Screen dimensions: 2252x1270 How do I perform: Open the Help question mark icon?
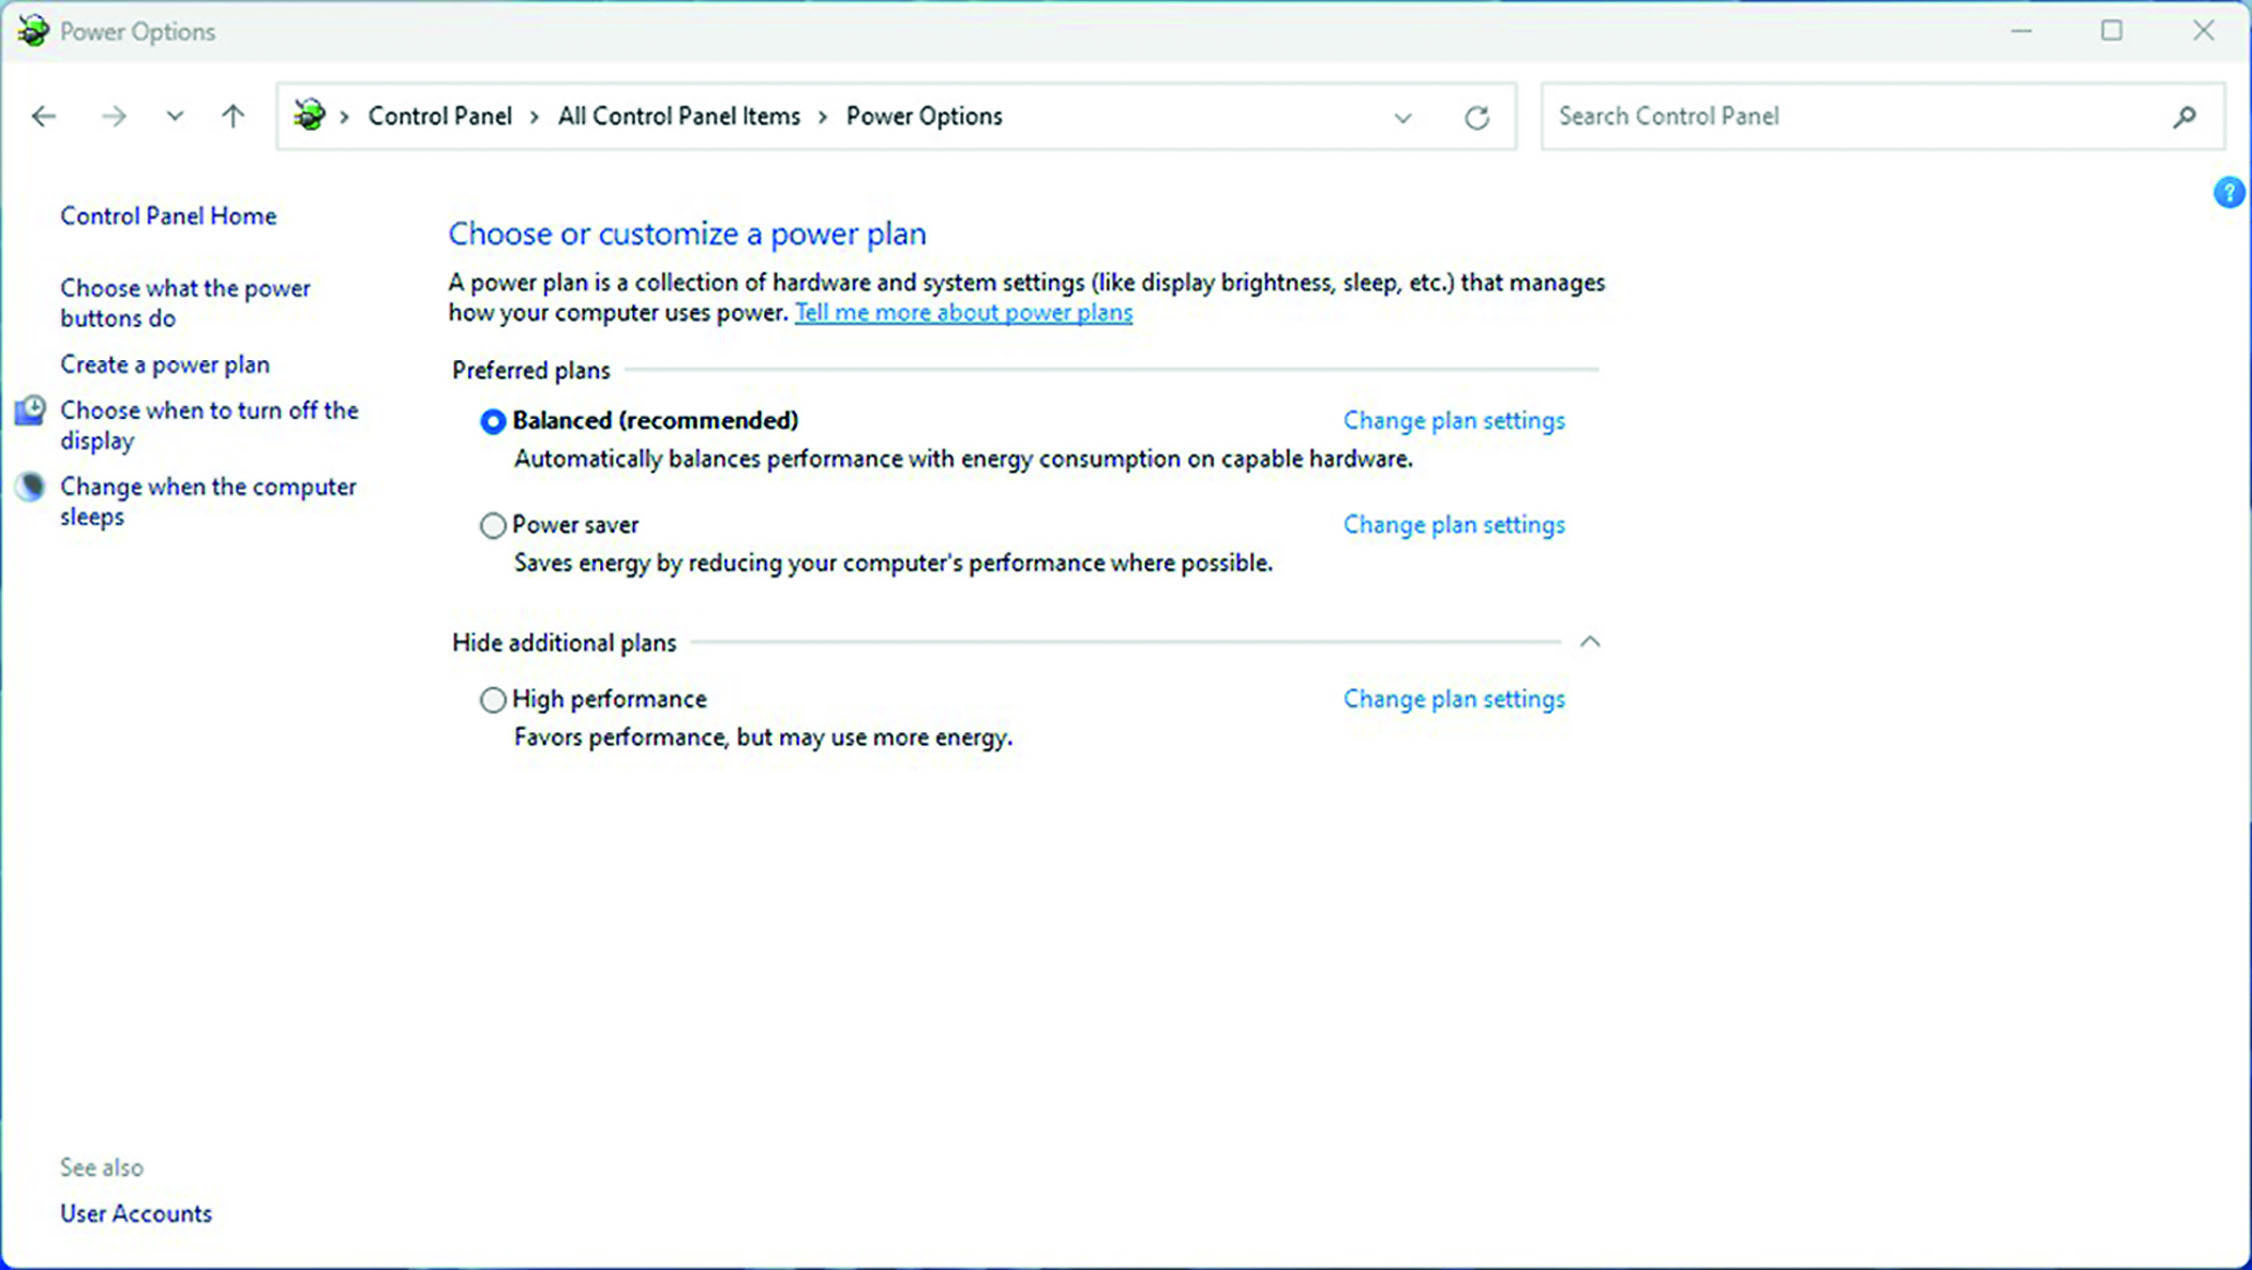pyautogui.click(x=2228, y=192)
